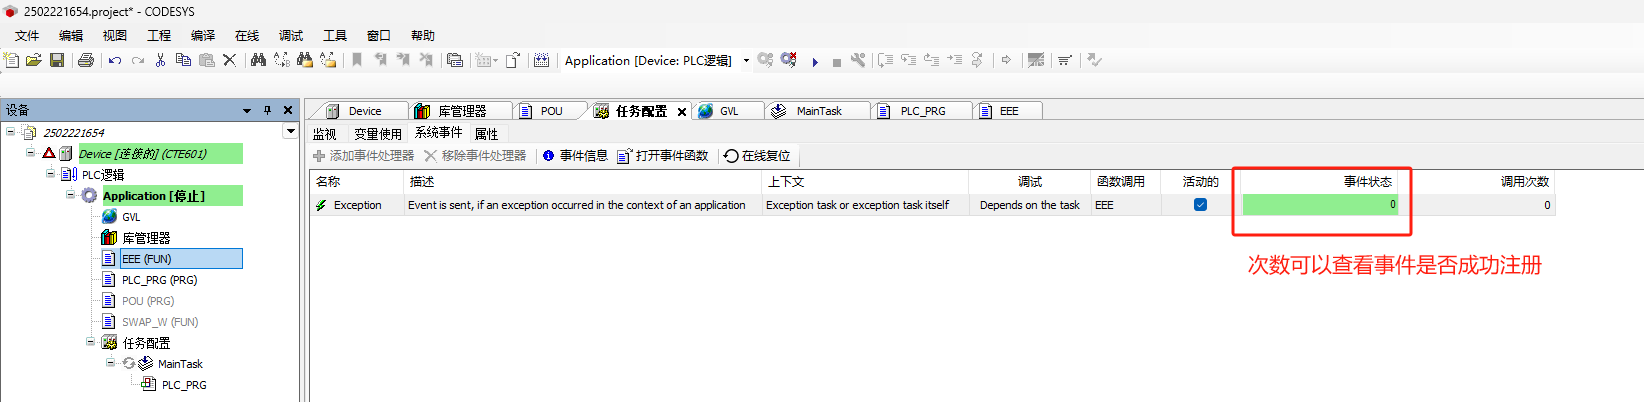The height and width of the screenshot is (402, 1644).
Task: Switch to the 库管理器 editor tab
Action: 461,111
